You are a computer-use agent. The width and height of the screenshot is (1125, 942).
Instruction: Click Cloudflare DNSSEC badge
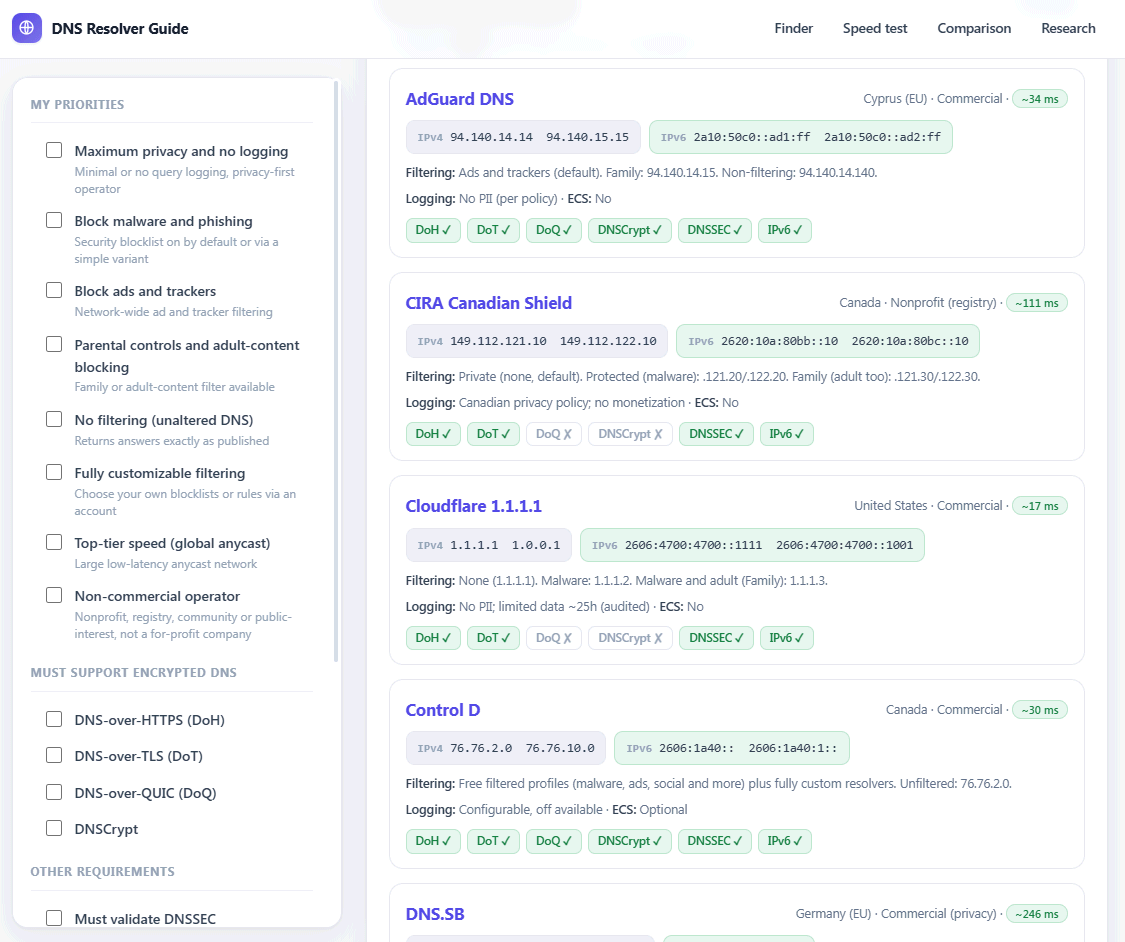point(717,638)
